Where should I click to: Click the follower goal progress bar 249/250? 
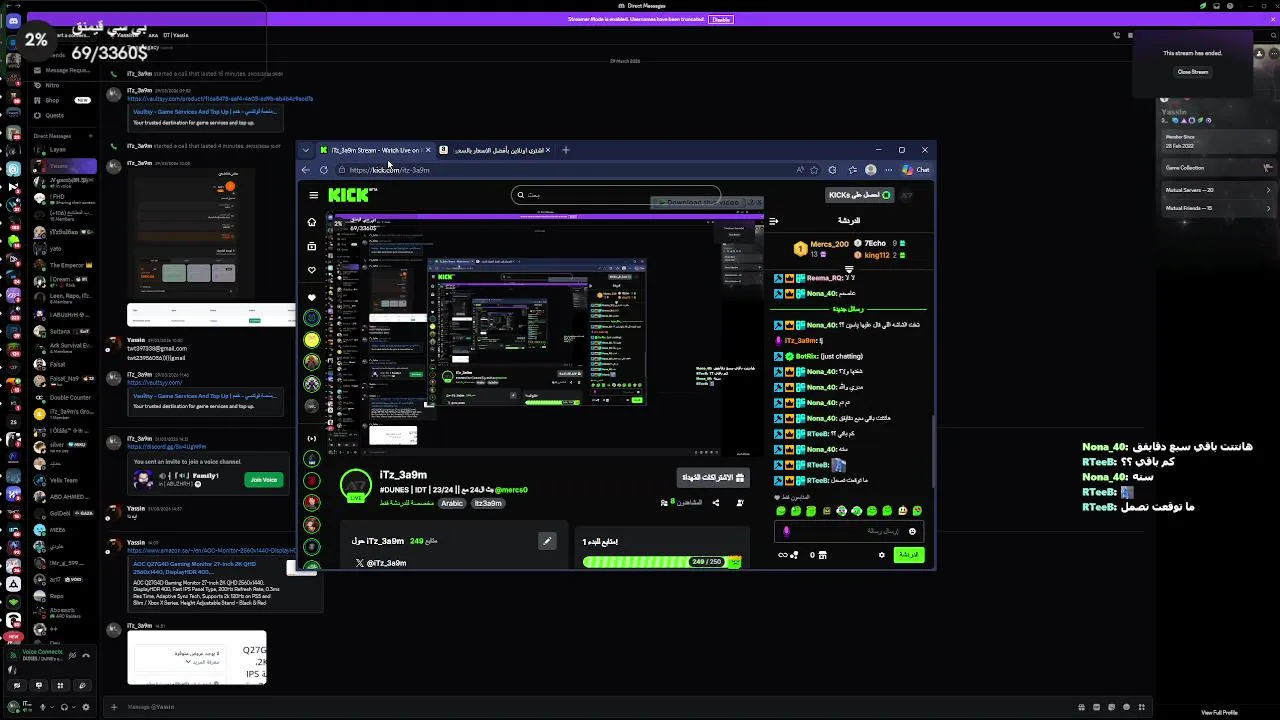tap(662, 562)
